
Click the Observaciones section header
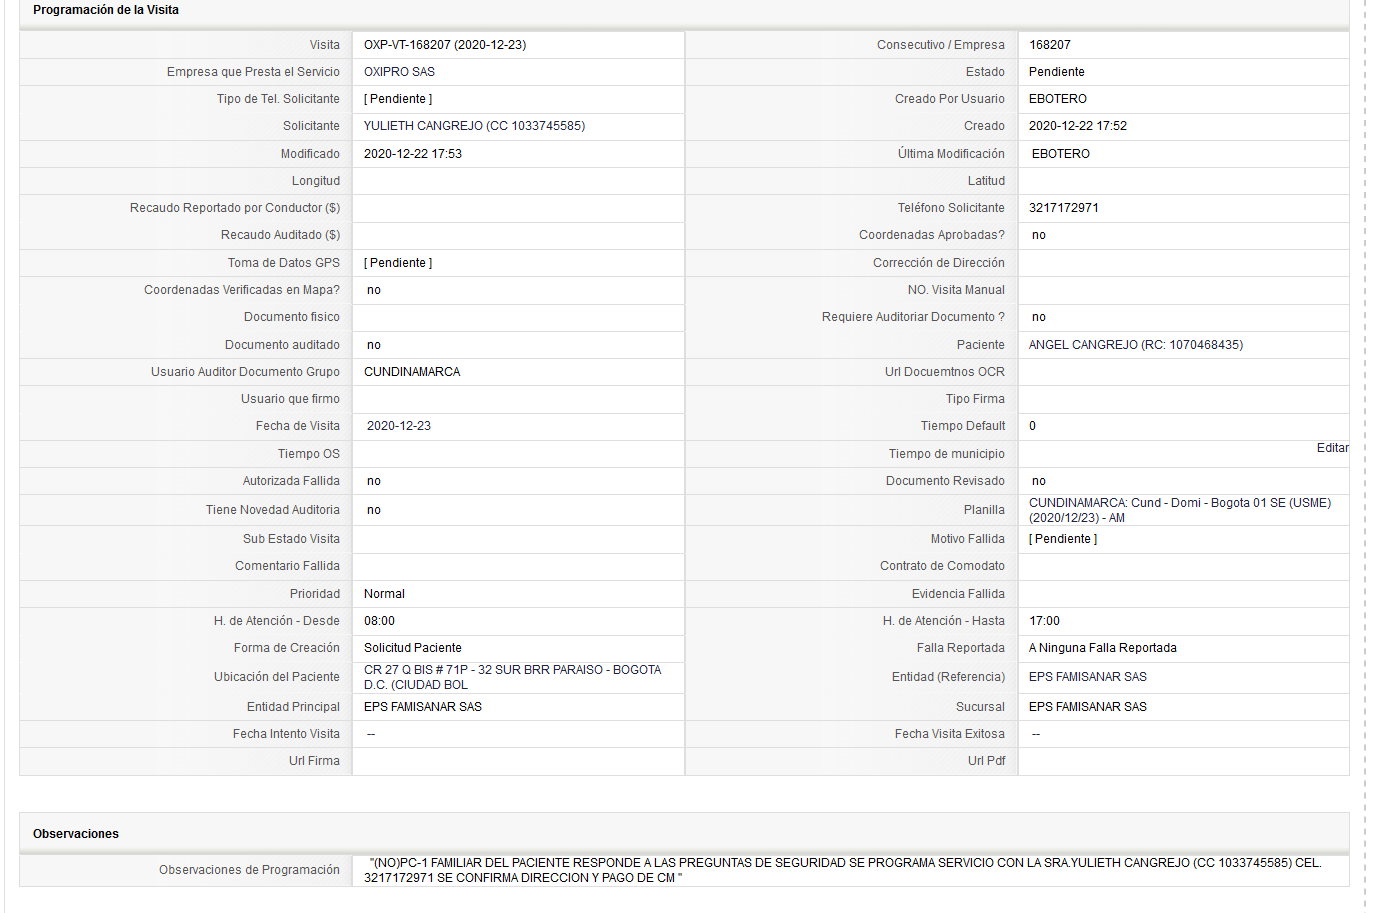(76, 834)
